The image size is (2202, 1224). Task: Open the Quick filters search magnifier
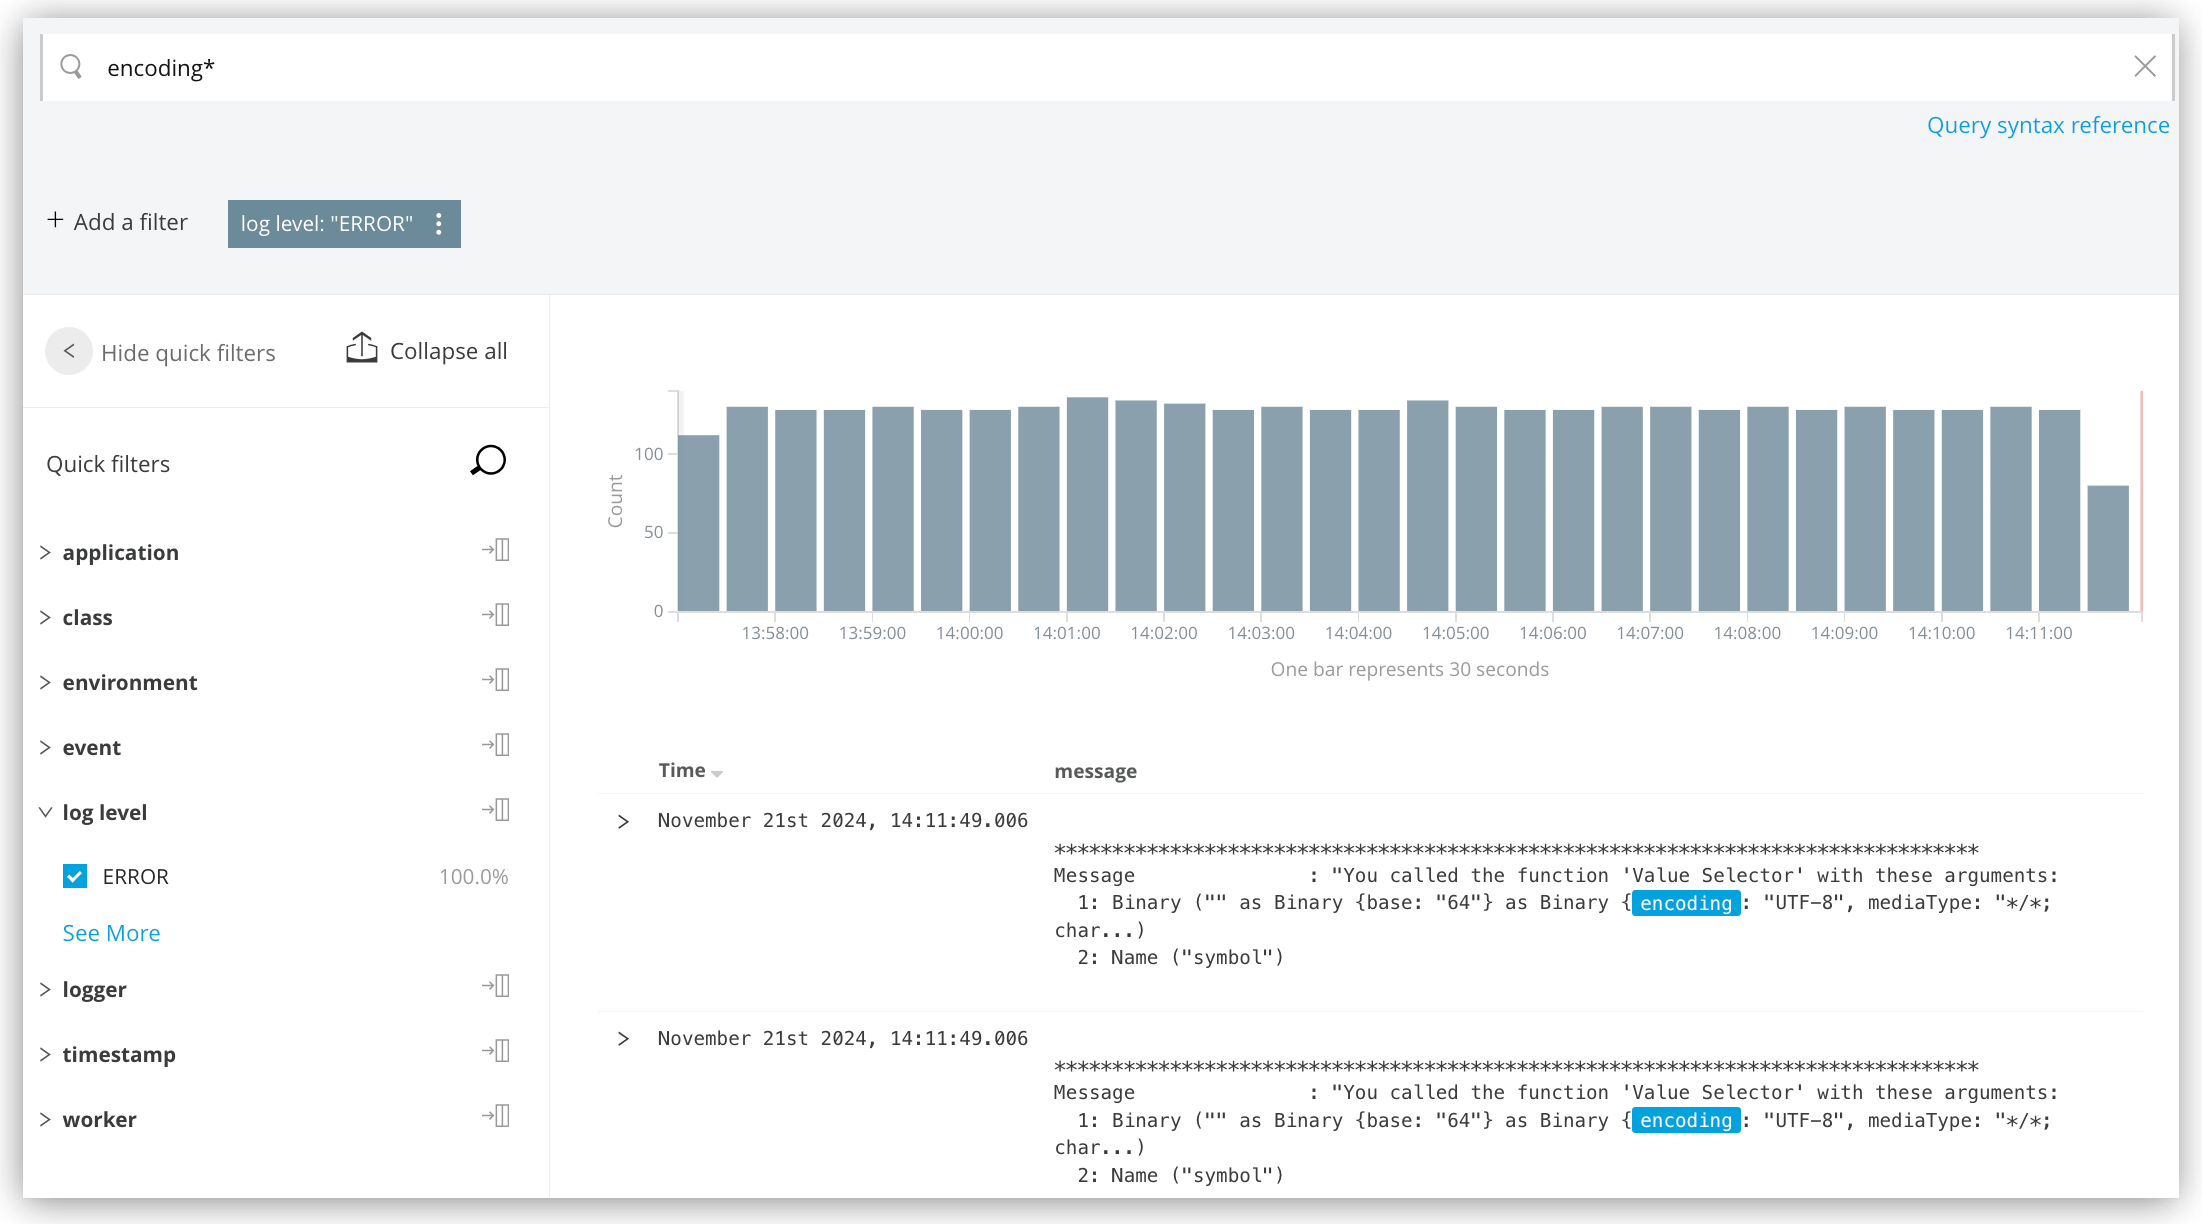click(488, 461)
